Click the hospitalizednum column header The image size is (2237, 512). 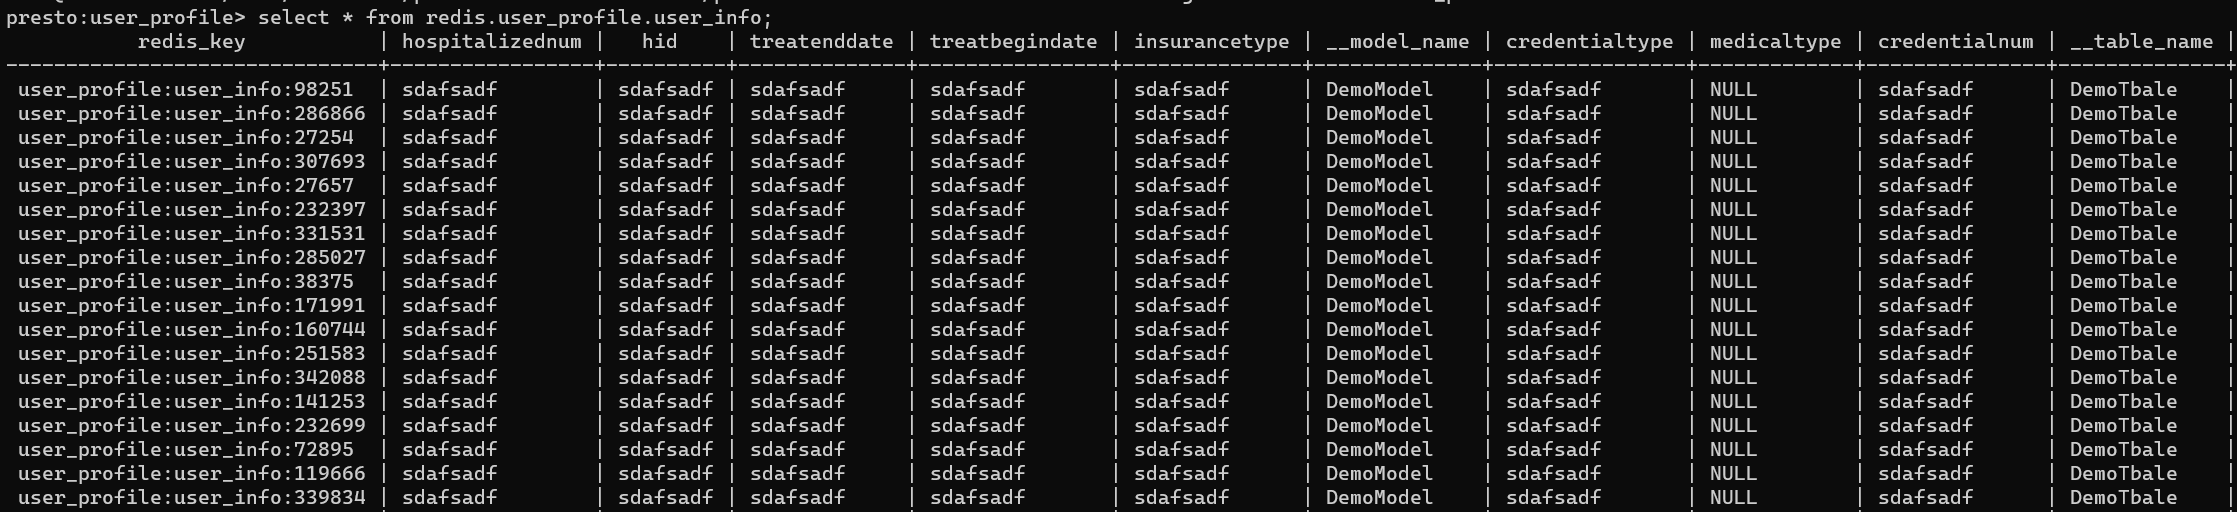coord(491,42)
